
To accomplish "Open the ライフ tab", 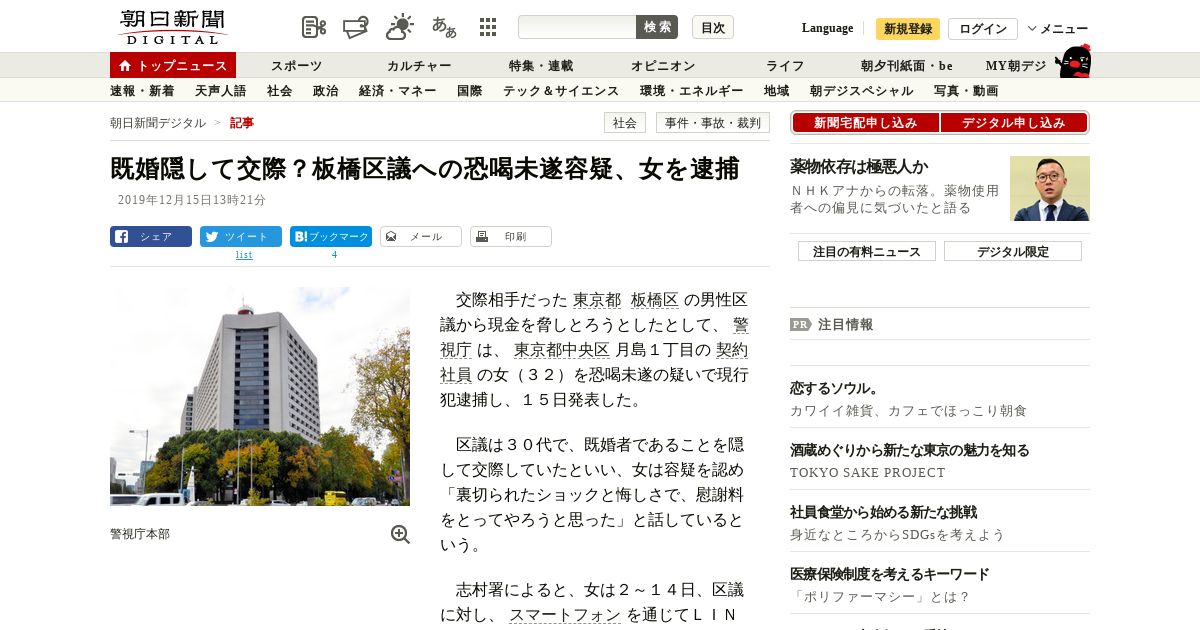I will (785, 66).
